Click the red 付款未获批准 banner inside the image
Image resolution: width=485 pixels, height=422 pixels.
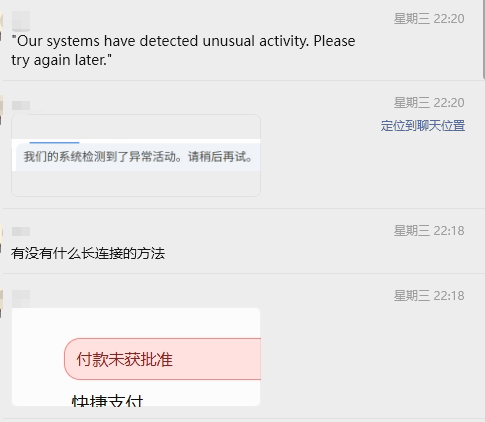click(162, 359)
